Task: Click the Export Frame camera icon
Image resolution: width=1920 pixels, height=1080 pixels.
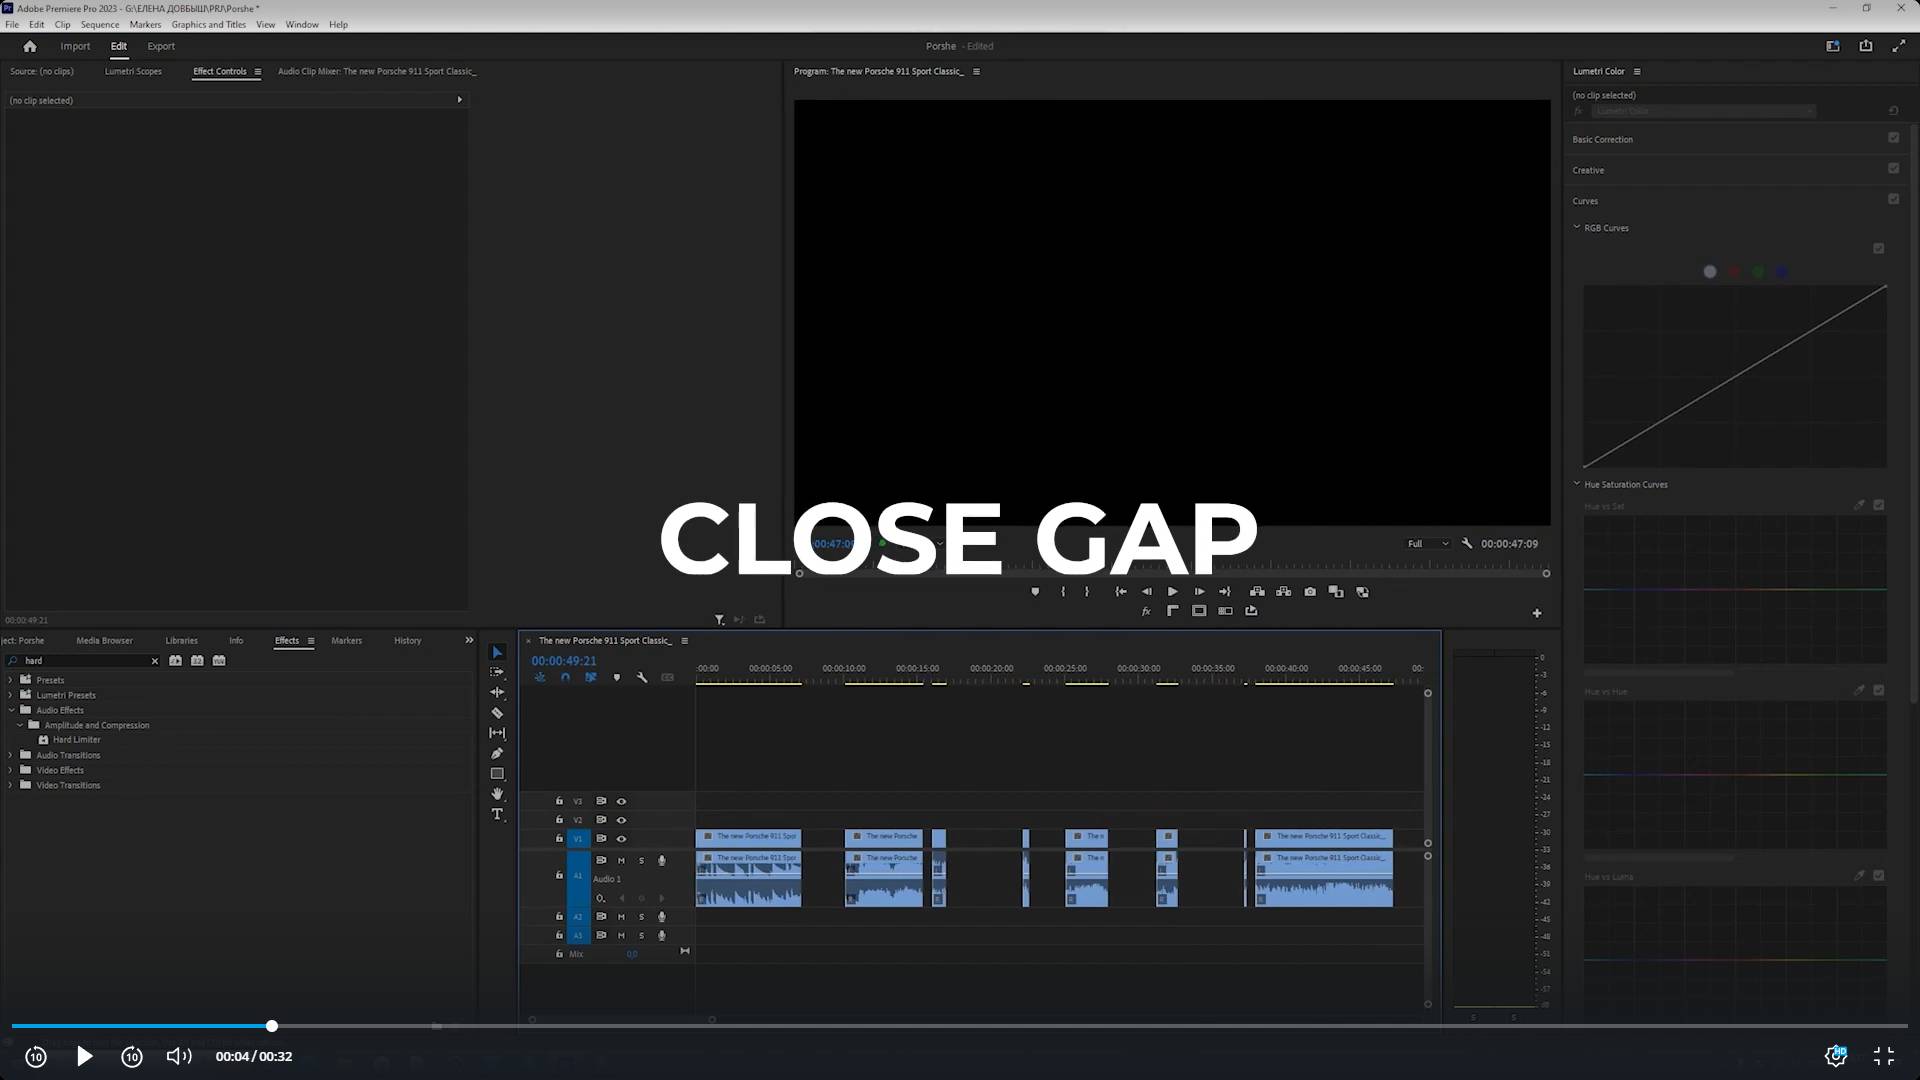Action: tap(1310, 592)
